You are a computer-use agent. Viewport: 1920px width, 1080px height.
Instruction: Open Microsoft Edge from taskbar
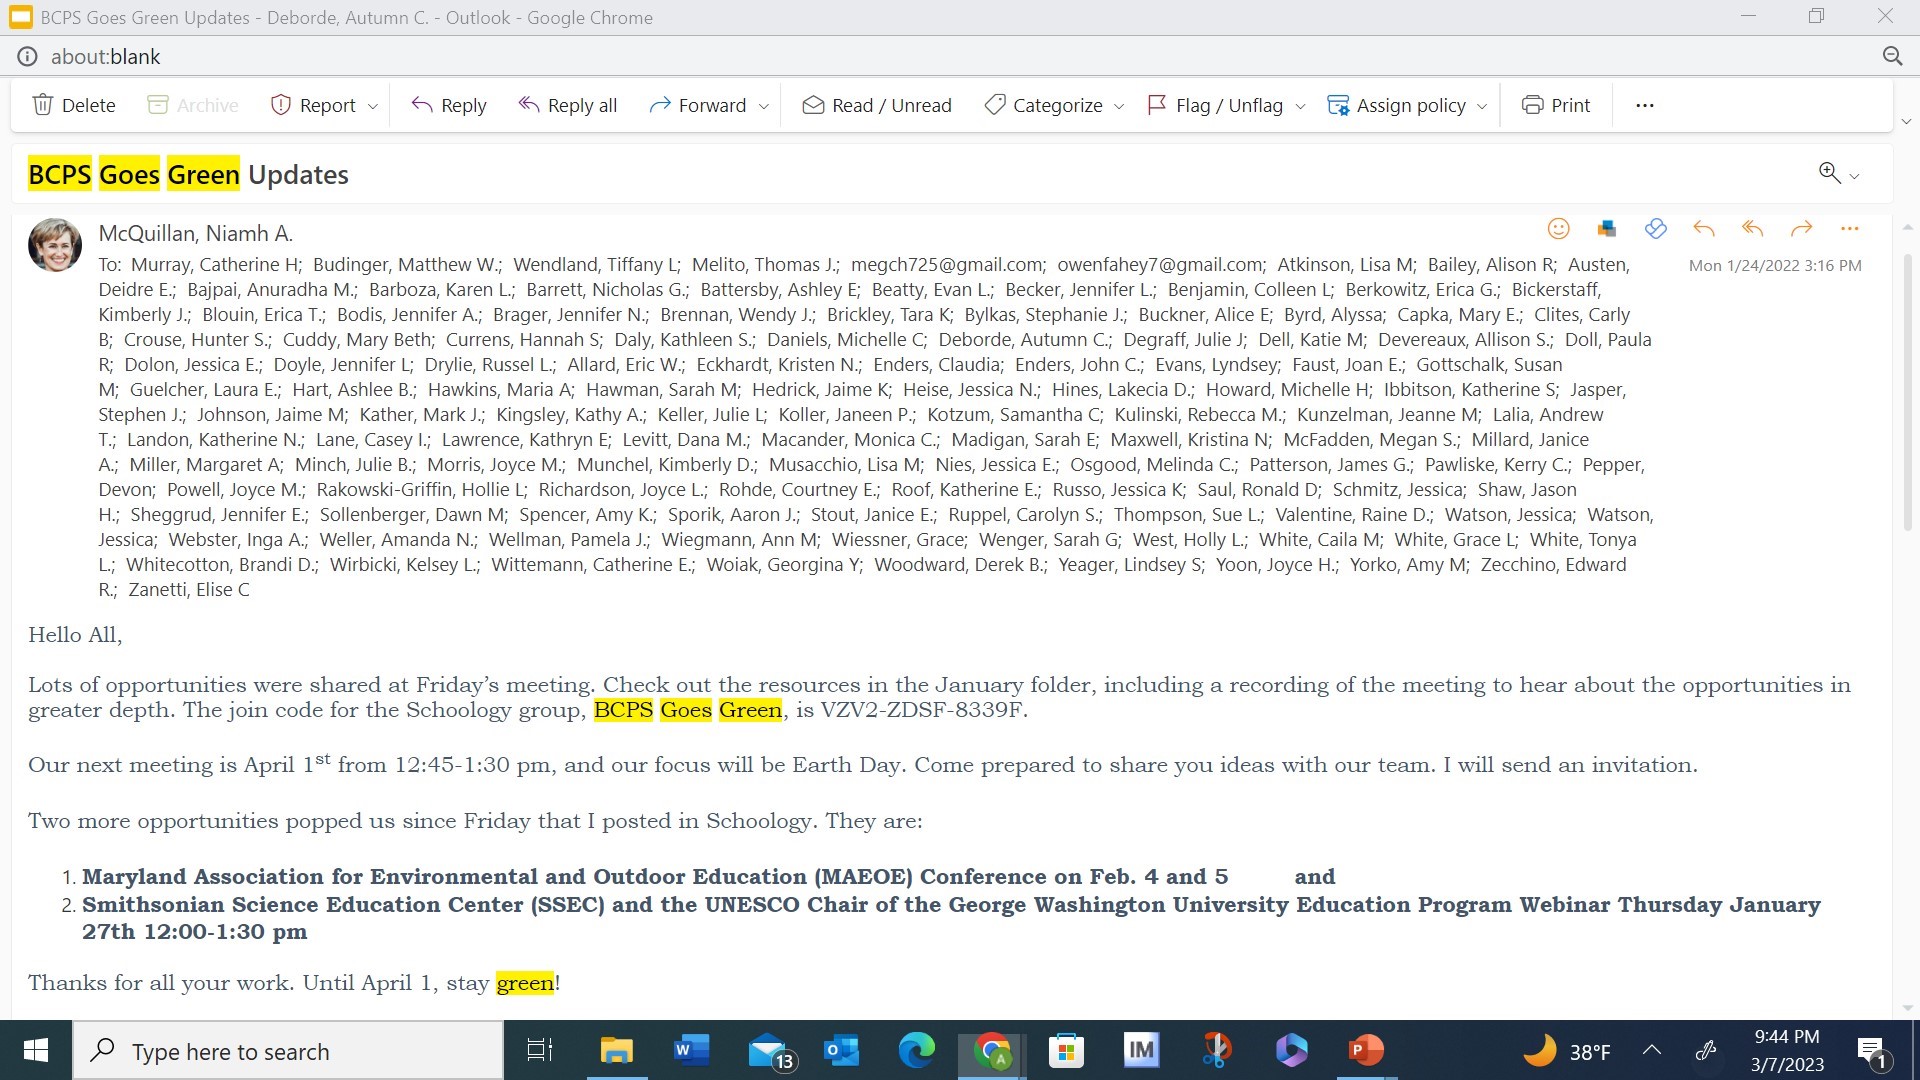pyautogui.click(x=917, y=1050)
